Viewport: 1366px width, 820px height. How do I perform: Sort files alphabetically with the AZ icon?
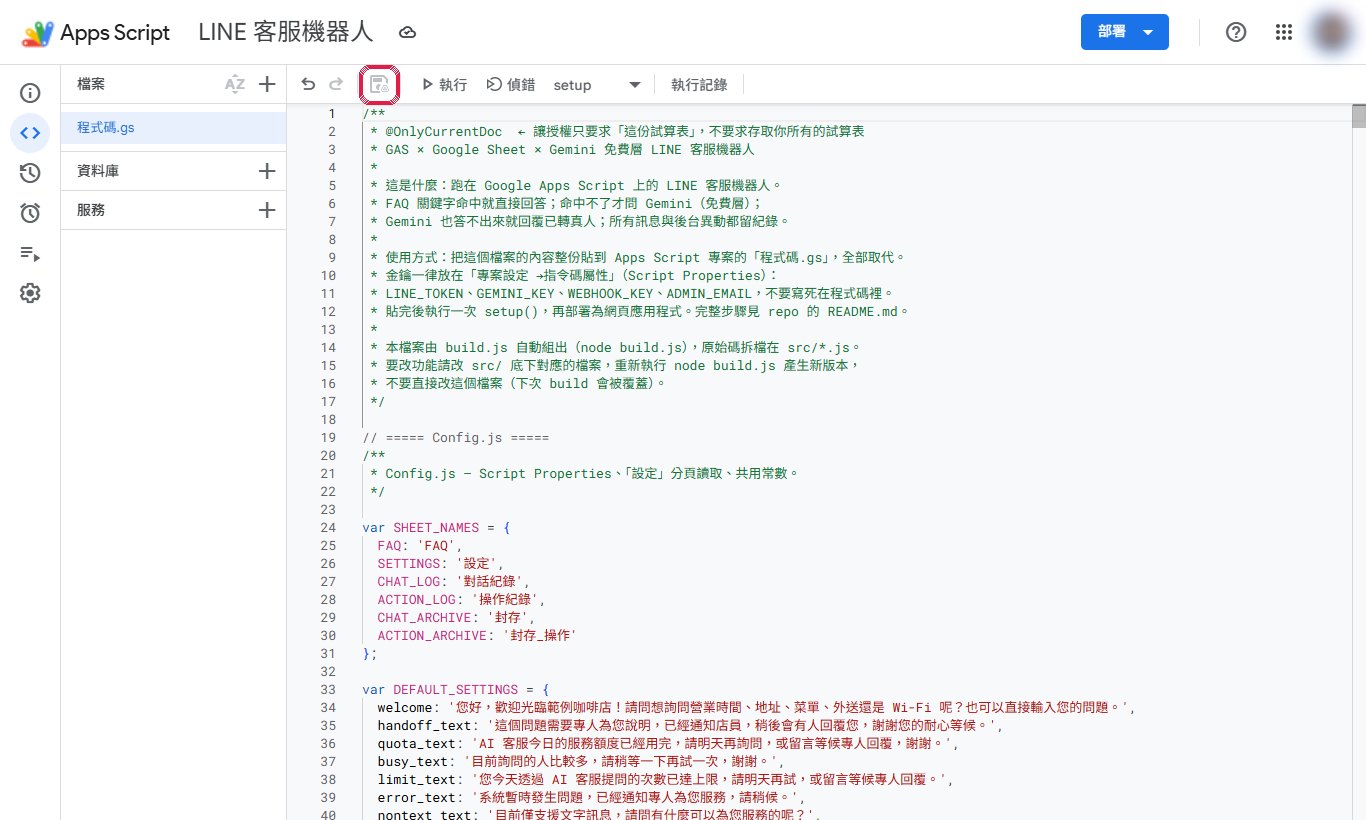click(x=235, y=85)
